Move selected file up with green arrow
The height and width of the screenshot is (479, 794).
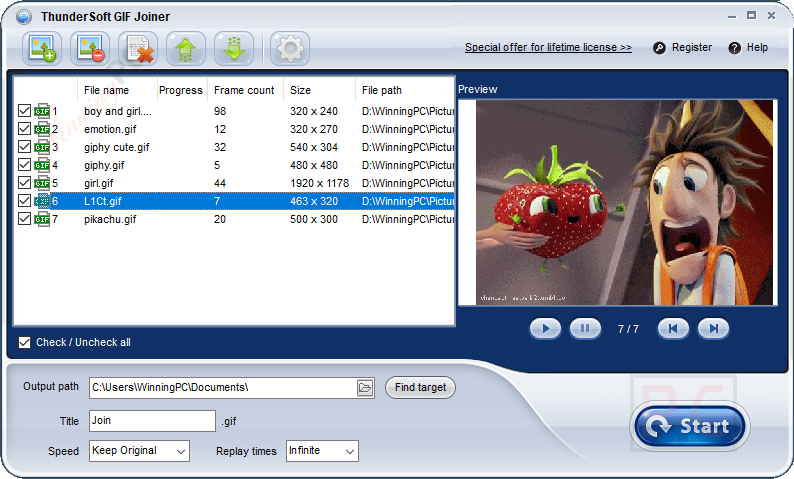tap(186, 49)
